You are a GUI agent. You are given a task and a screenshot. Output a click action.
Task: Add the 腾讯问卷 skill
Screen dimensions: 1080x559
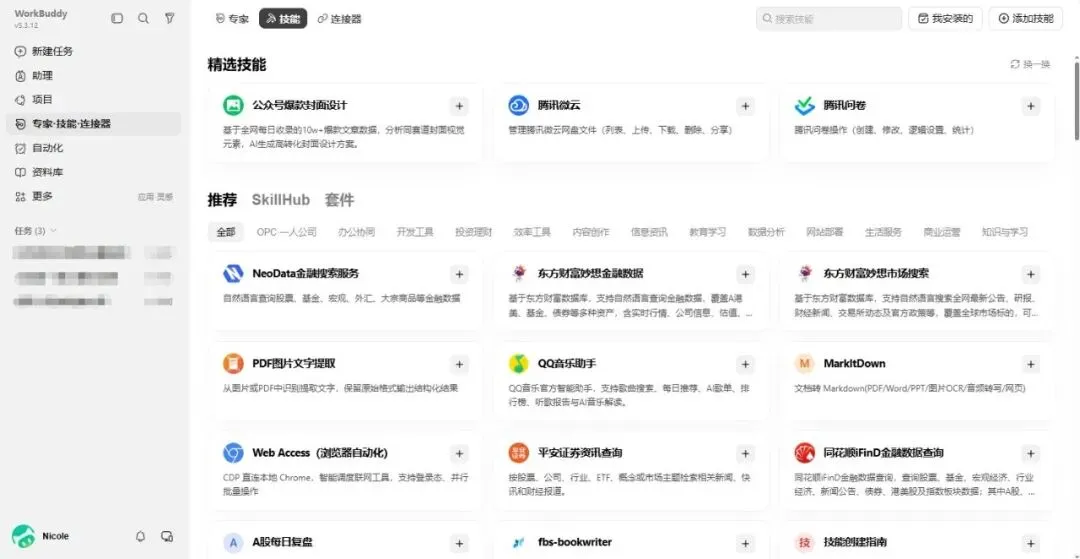1030,106
